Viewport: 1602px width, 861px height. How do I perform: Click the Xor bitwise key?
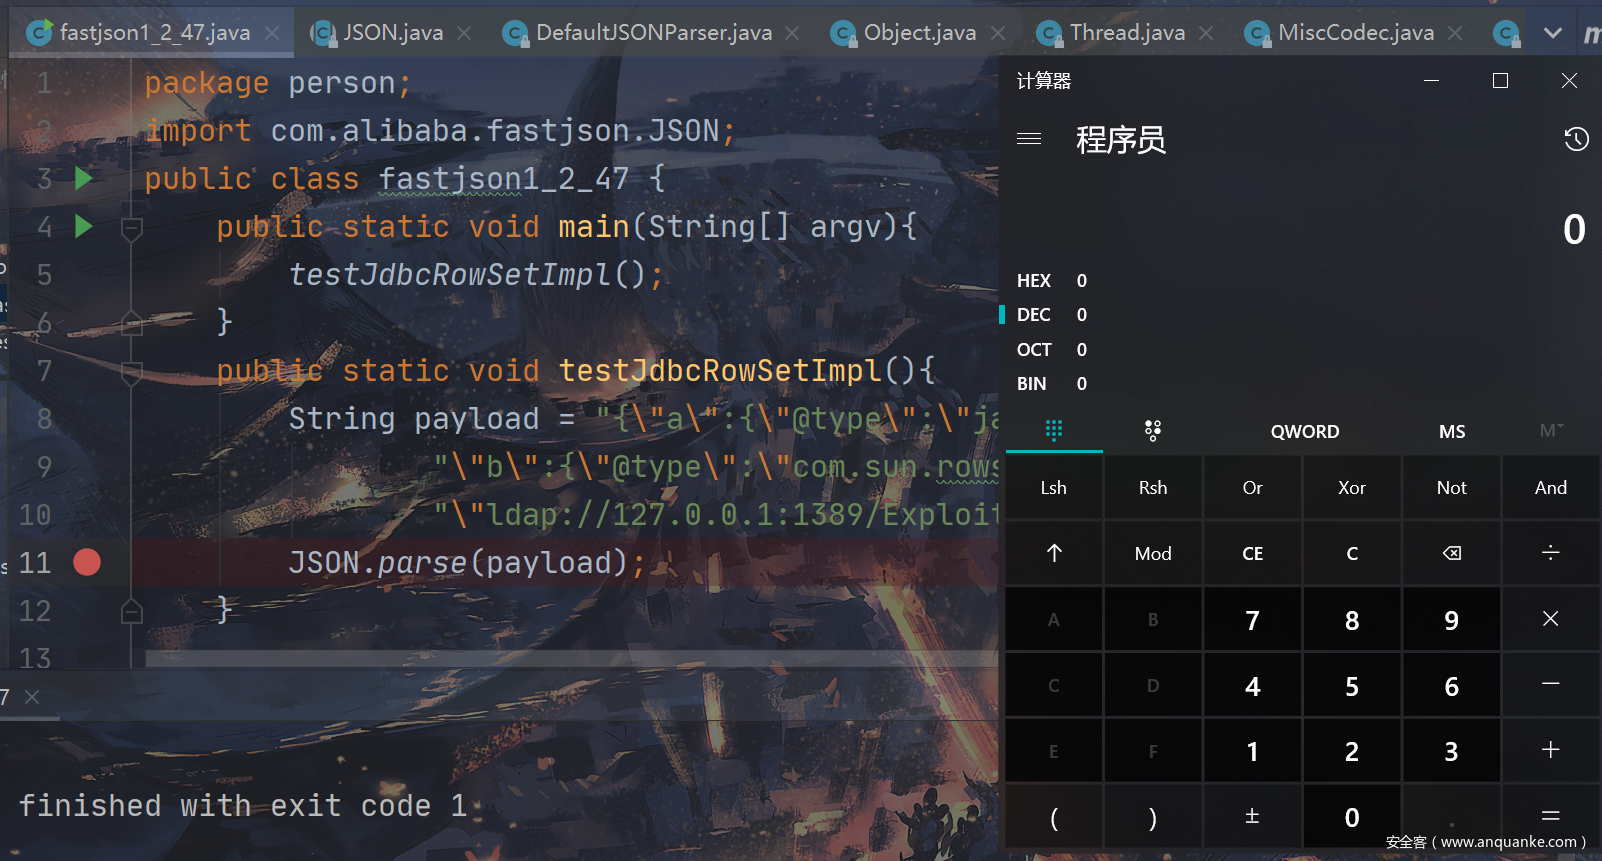(x=1352, y=488)
